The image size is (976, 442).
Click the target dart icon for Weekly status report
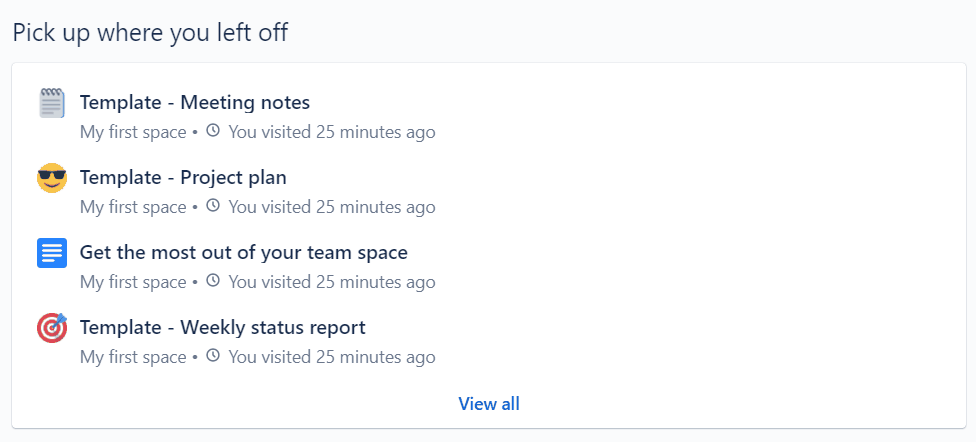click(x=52, y=327)
